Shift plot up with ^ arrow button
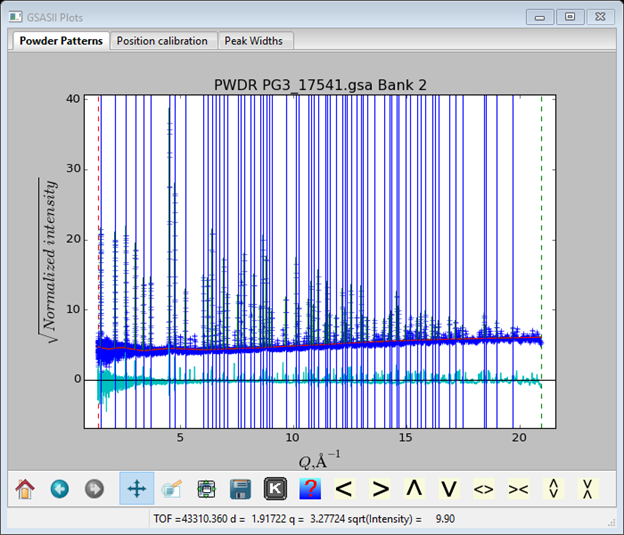This screenshot has width=624, height=535. coord(414,489)
